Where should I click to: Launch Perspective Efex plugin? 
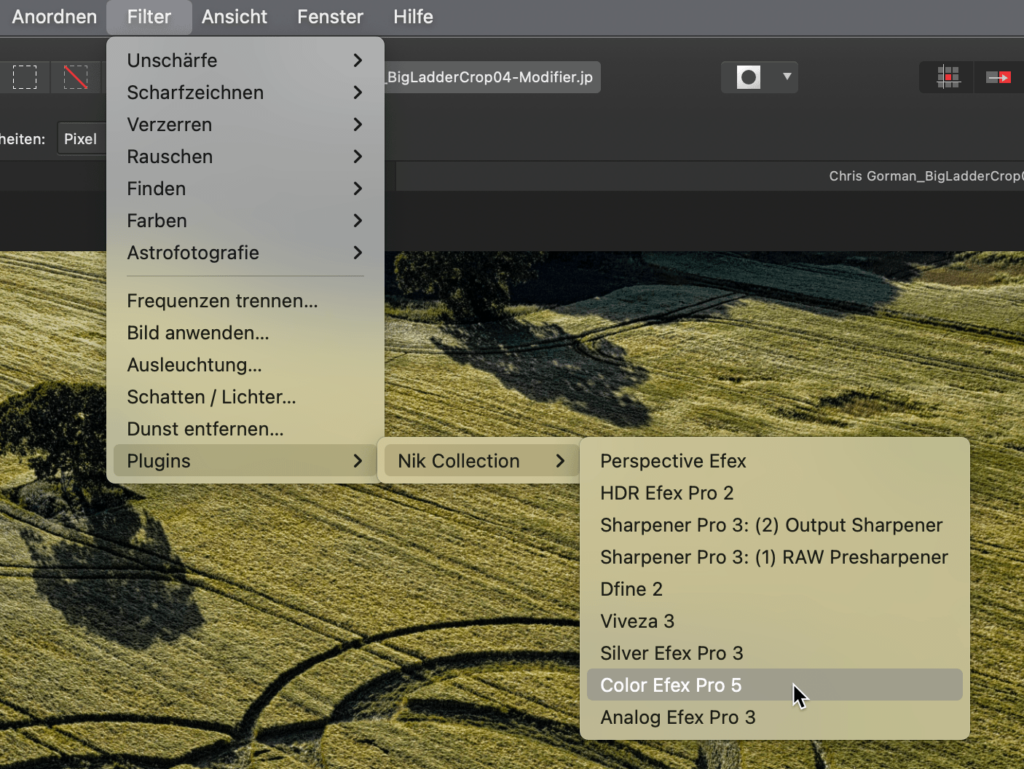click(775, 460)
